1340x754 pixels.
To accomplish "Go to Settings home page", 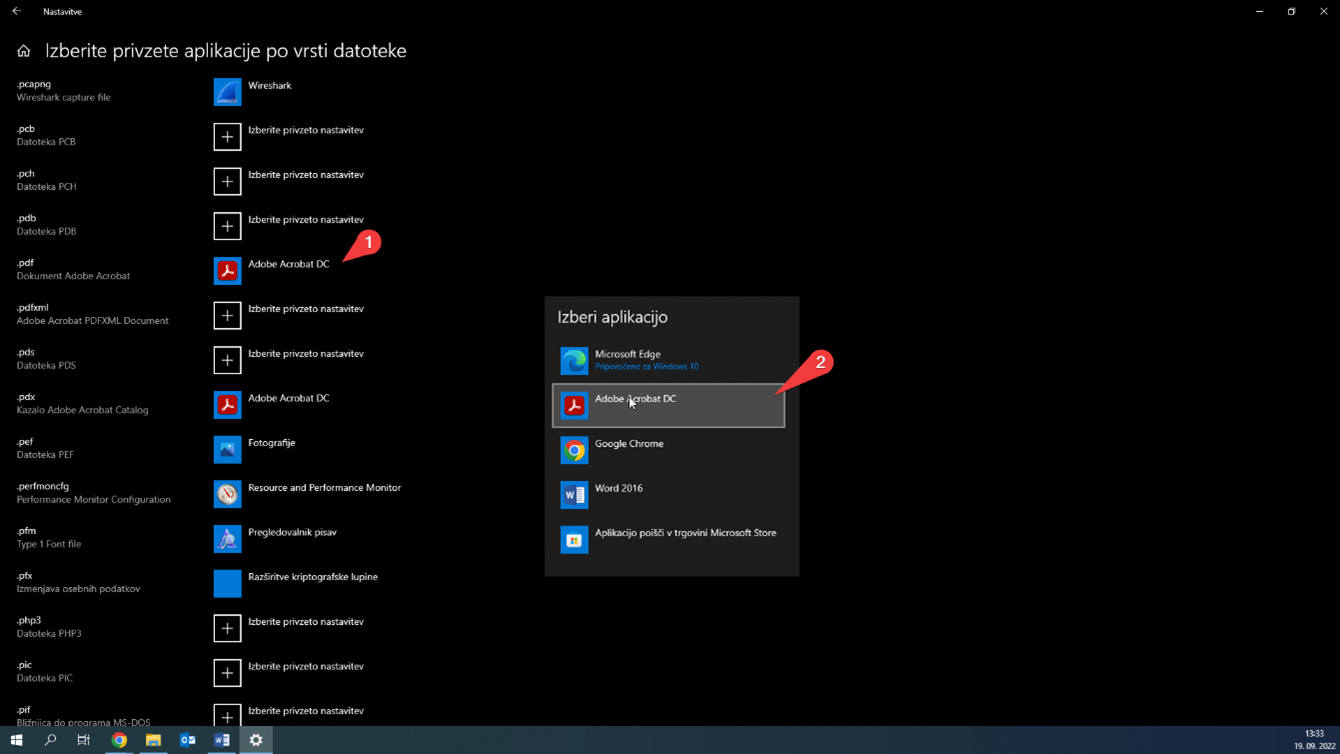I will [x=24, y=51].
